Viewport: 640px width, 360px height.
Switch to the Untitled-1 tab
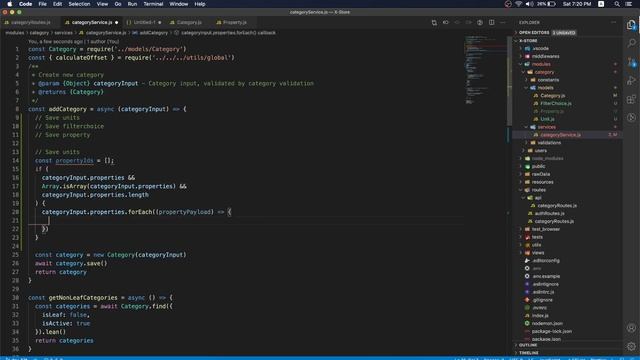144,22
